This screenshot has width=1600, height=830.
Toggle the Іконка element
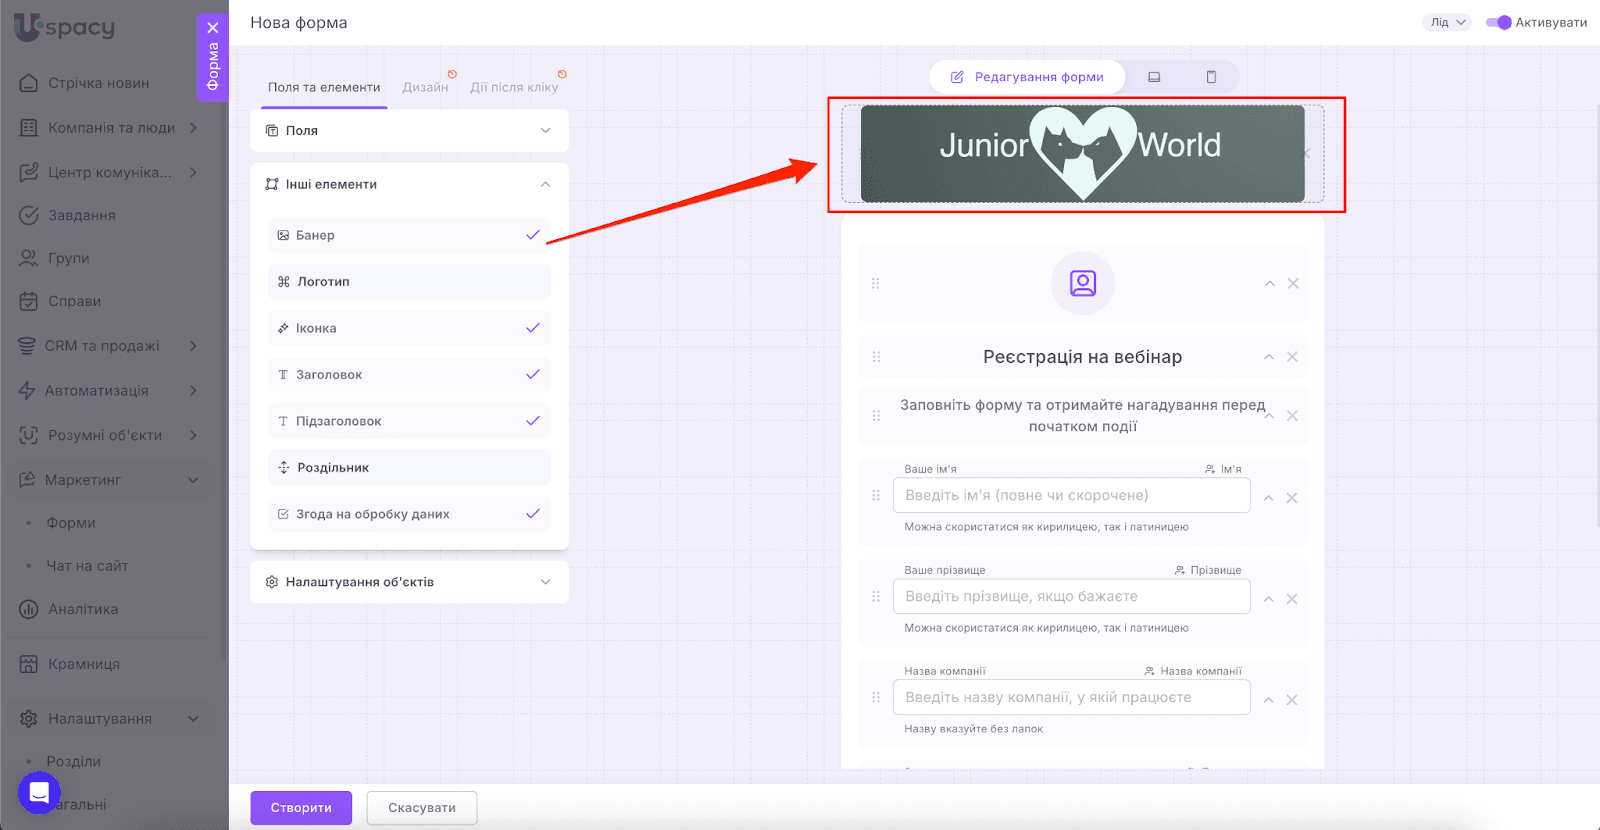tap(409, 328)
